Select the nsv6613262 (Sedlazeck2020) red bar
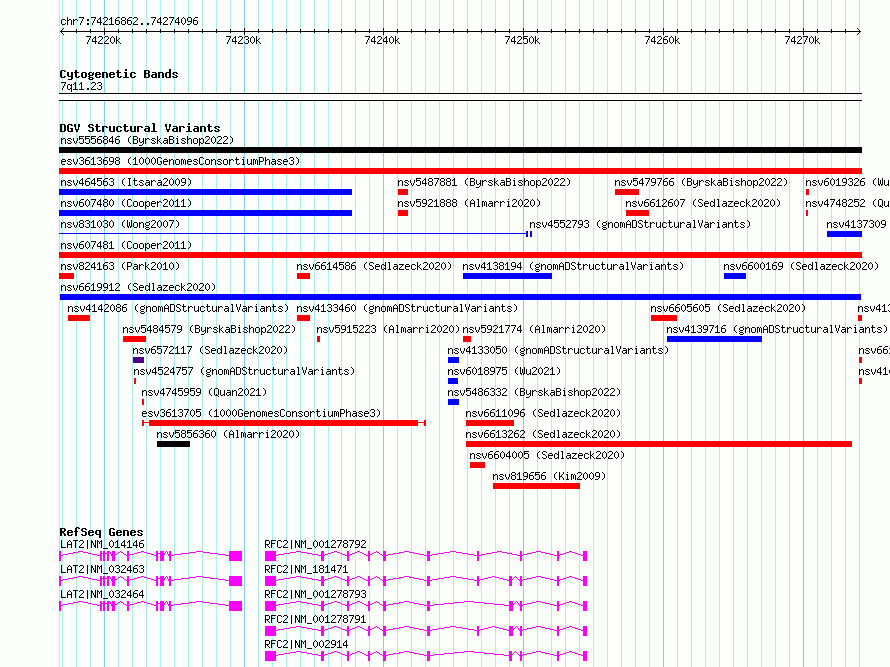 click(x=659, y=444)
